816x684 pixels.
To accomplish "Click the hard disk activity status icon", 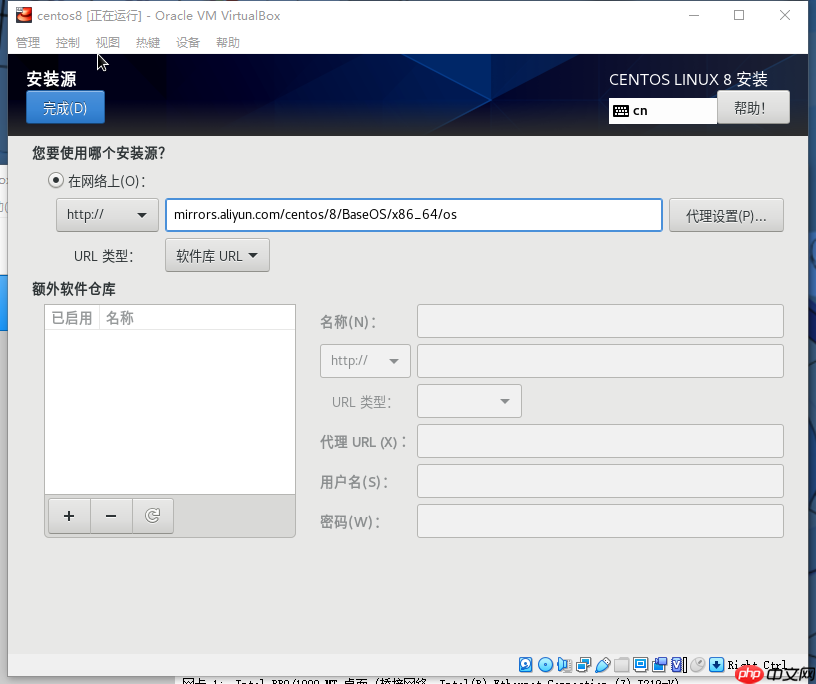I will tap(525, 664).
